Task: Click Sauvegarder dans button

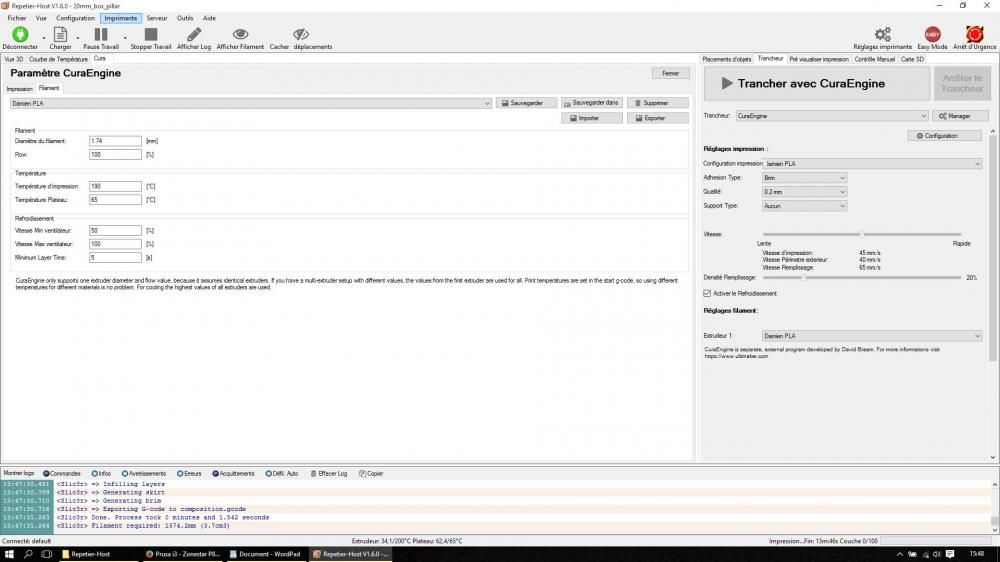Action: pyautogui.click(x=591, y=103)
